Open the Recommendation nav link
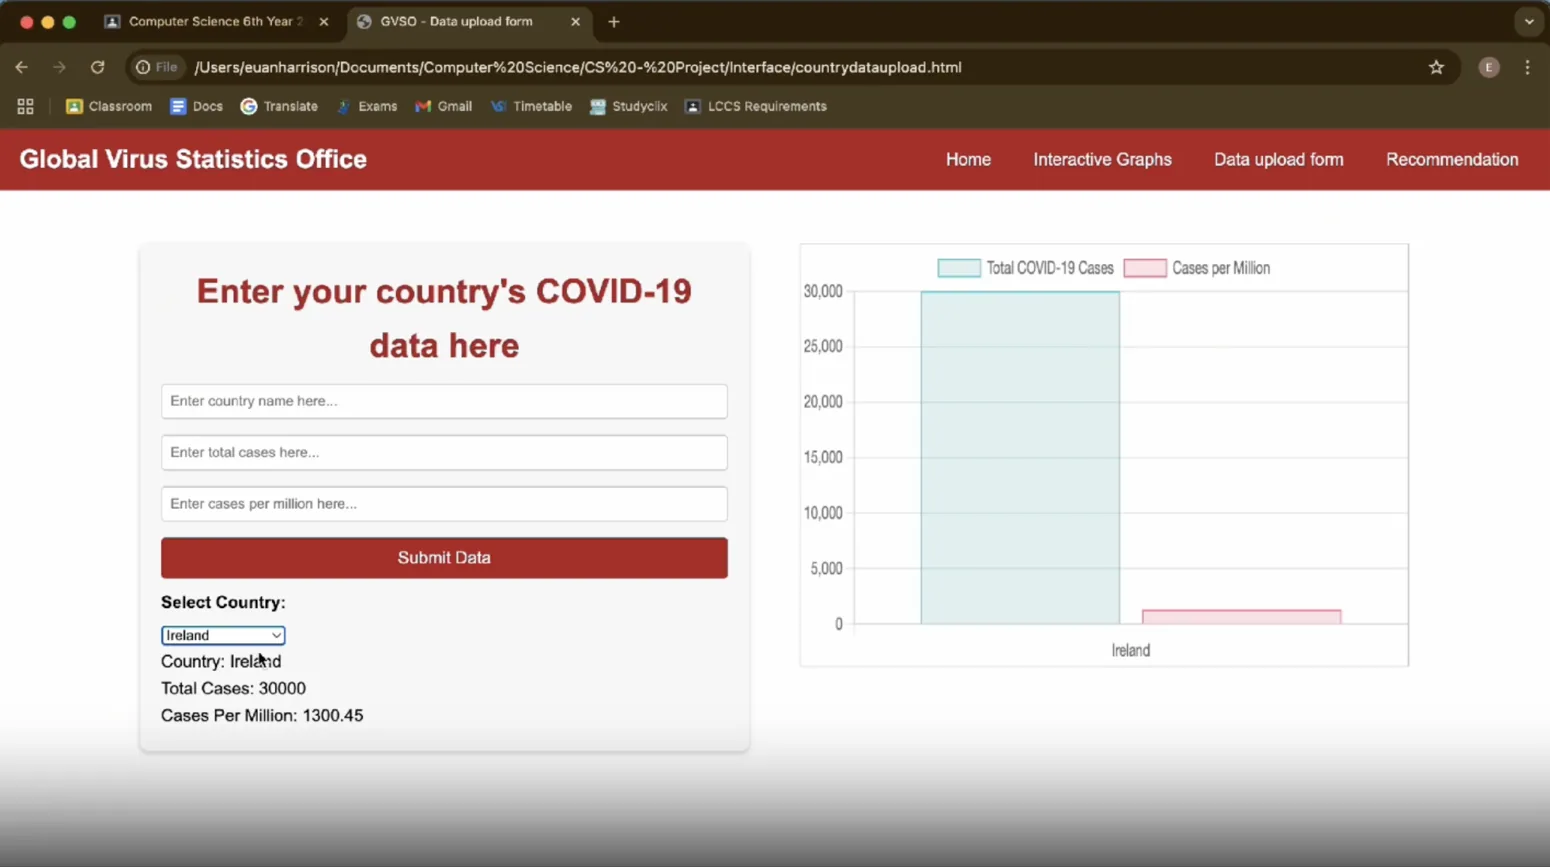The height and width of the screenshot is (867, 1550). click(1452, 159)
